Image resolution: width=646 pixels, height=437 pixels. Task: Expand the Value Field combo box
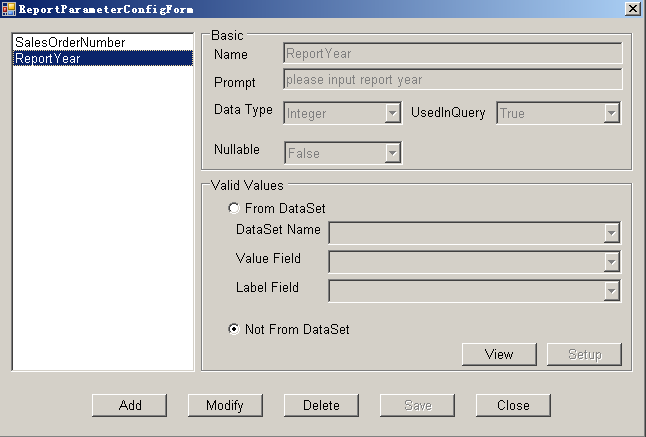(612, 262)
